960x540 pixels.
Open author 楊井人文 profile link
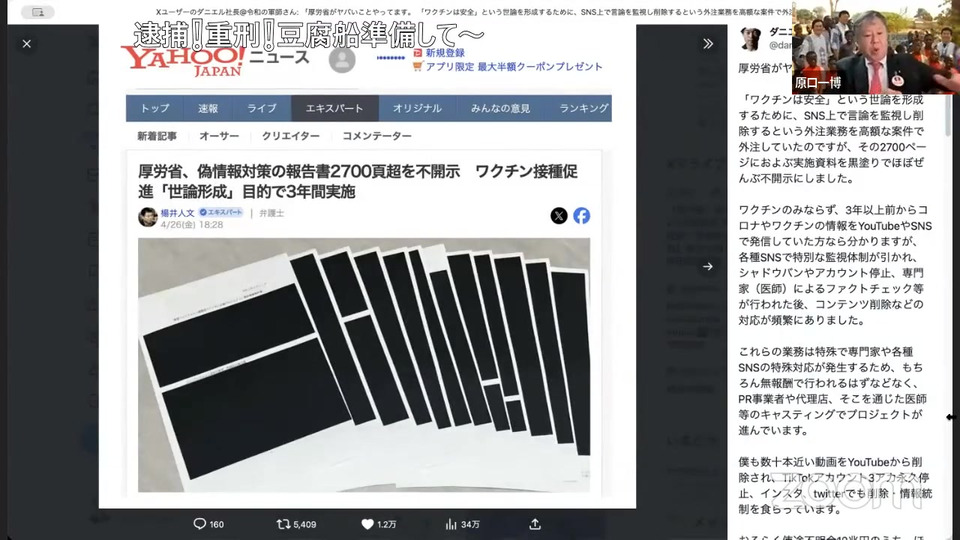point(178,213)
